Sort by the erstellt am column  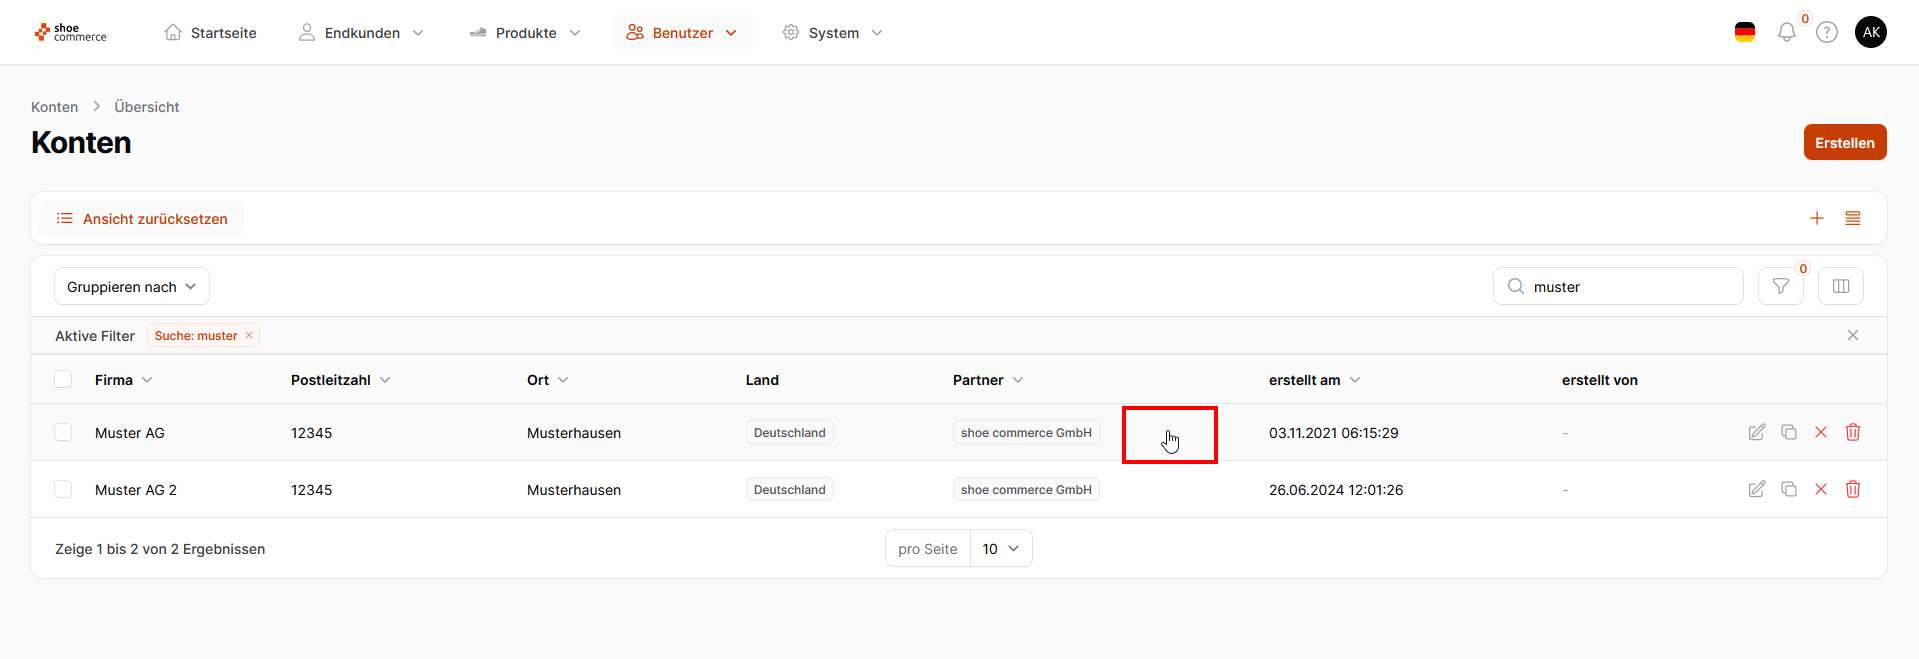point(1313,380)
